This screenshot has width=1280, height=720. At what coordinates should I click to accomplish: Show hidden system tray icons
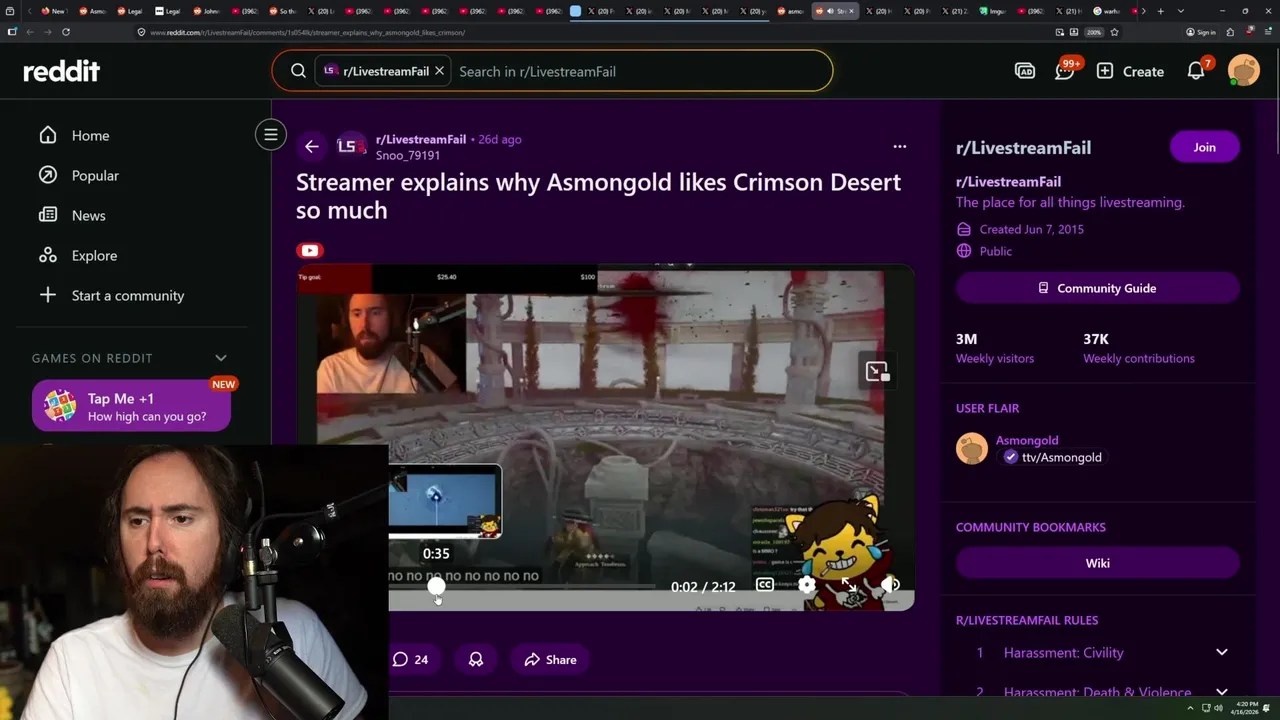point(1190,708)
